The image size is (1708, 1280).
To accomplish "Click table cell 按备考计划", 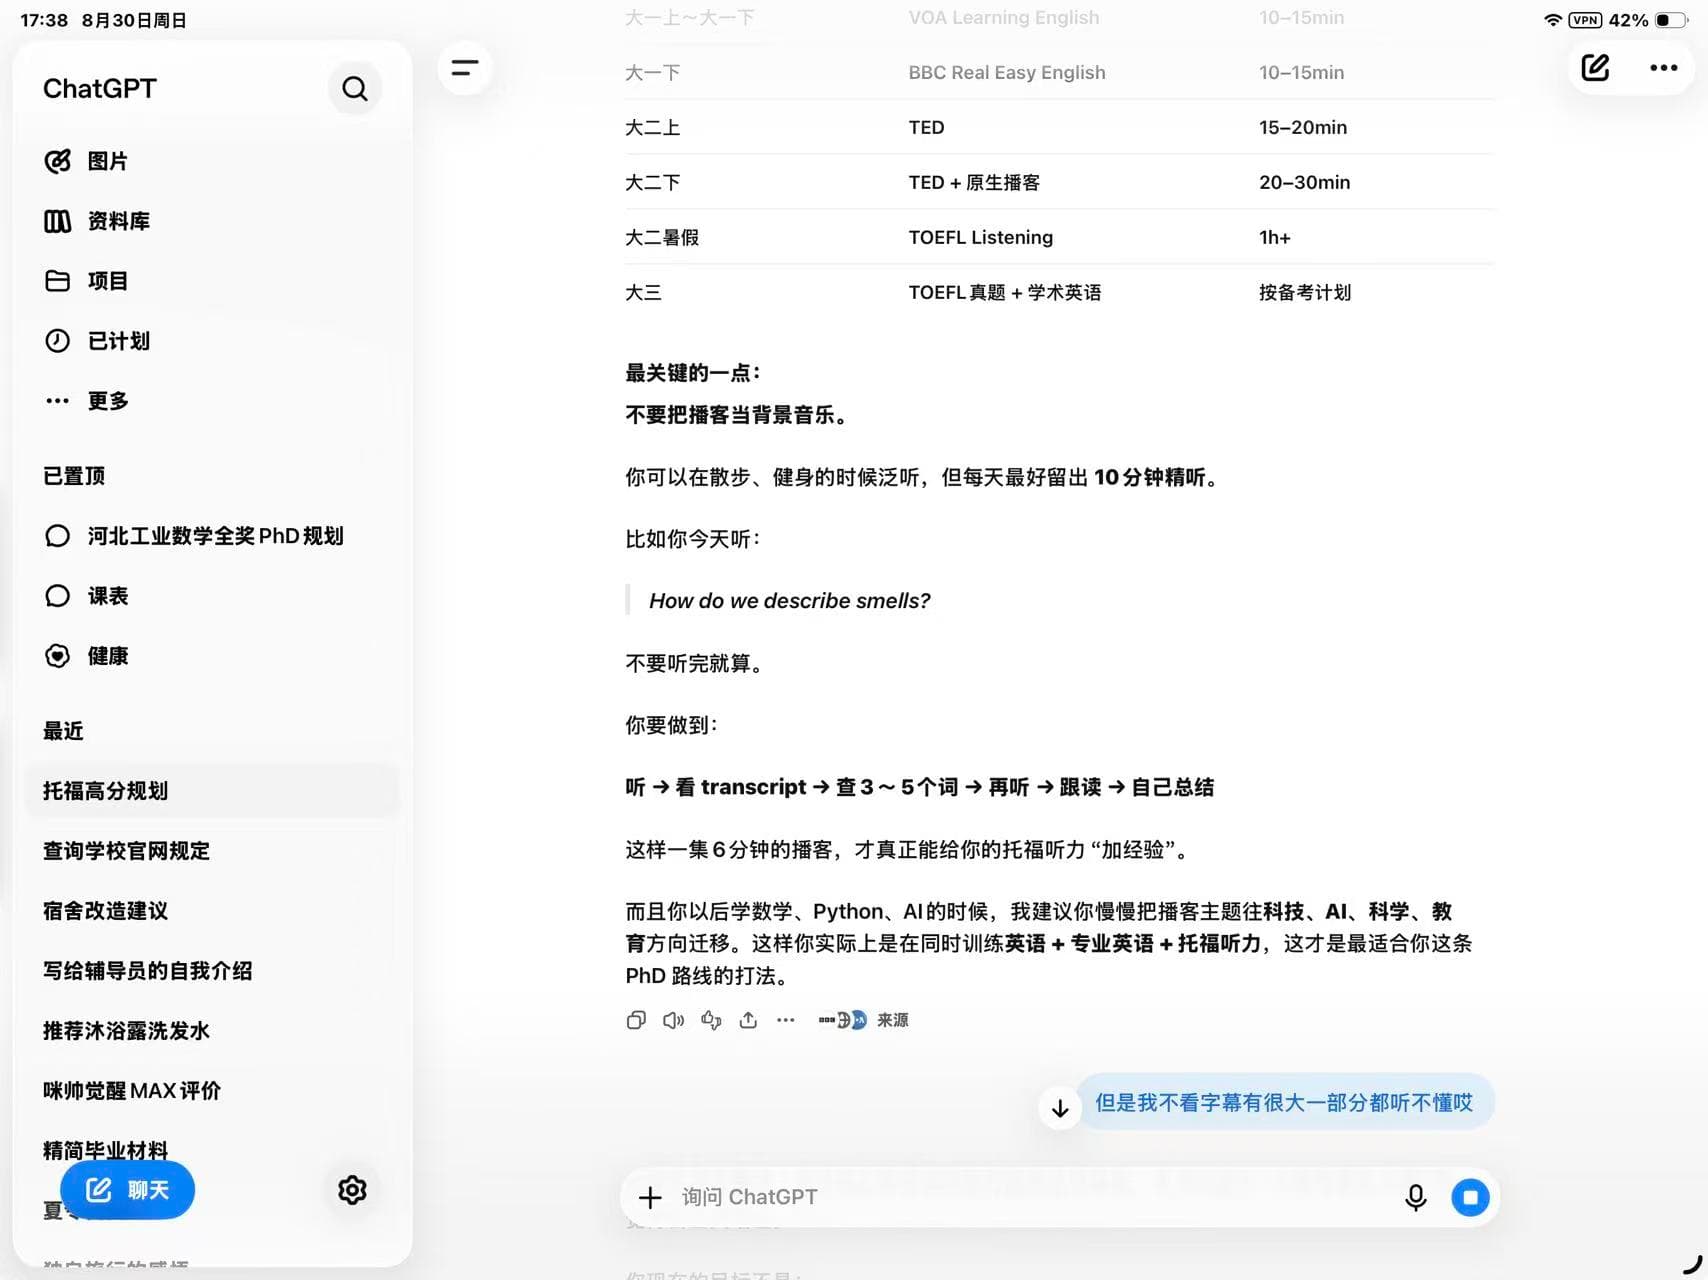I will pyautogui.click(x=1305, y=292).
